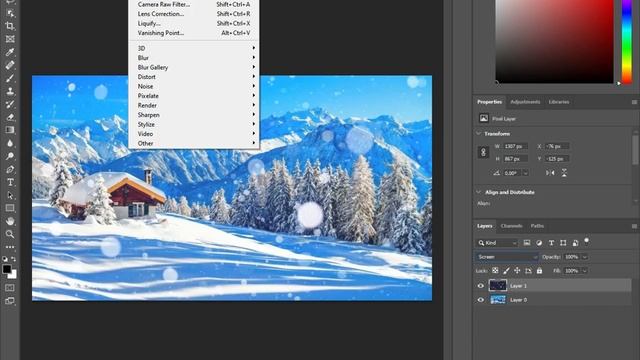Hide Layer 1 with its eye icon
This screenshot has height=360, width=640.
[480, 286]
